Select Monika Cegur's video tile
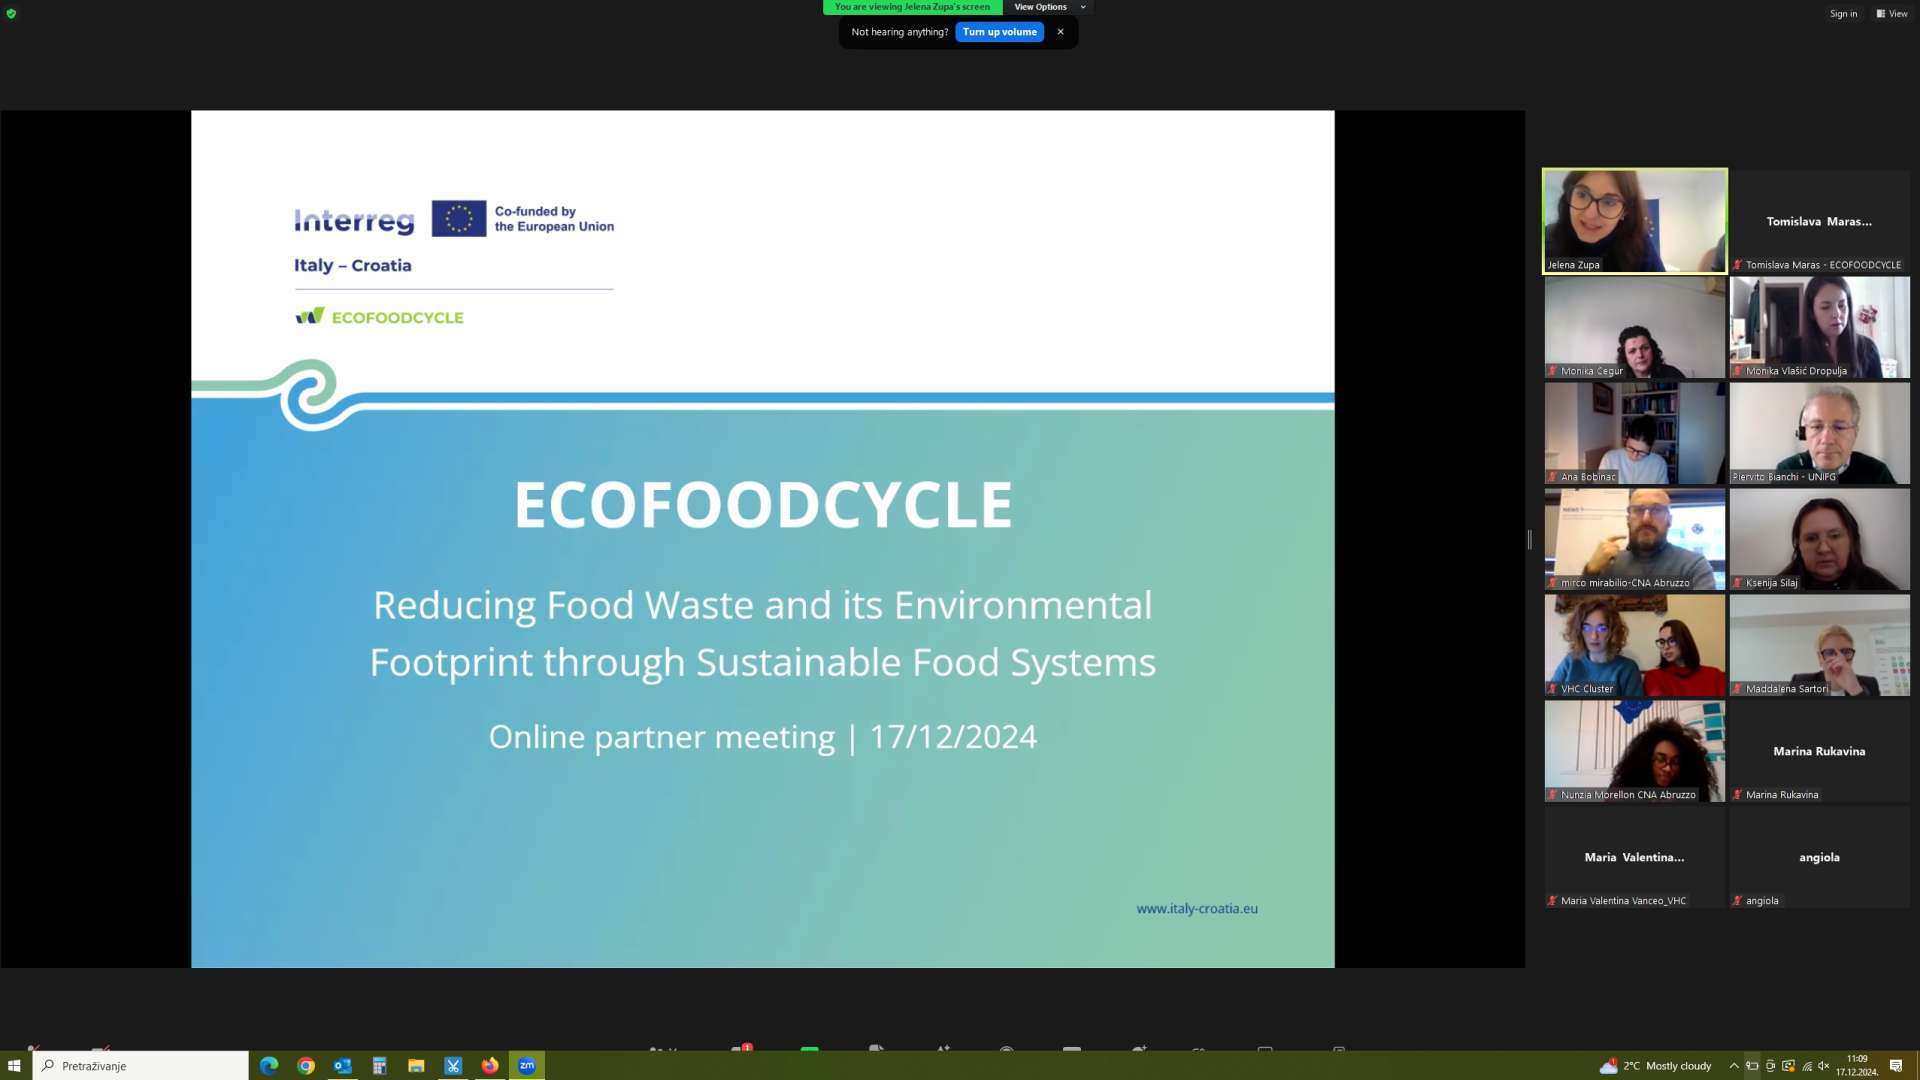Image resolution: width=1920 pixels, height=1080 pixels. pyautogui.click(x=1634, y=327)
